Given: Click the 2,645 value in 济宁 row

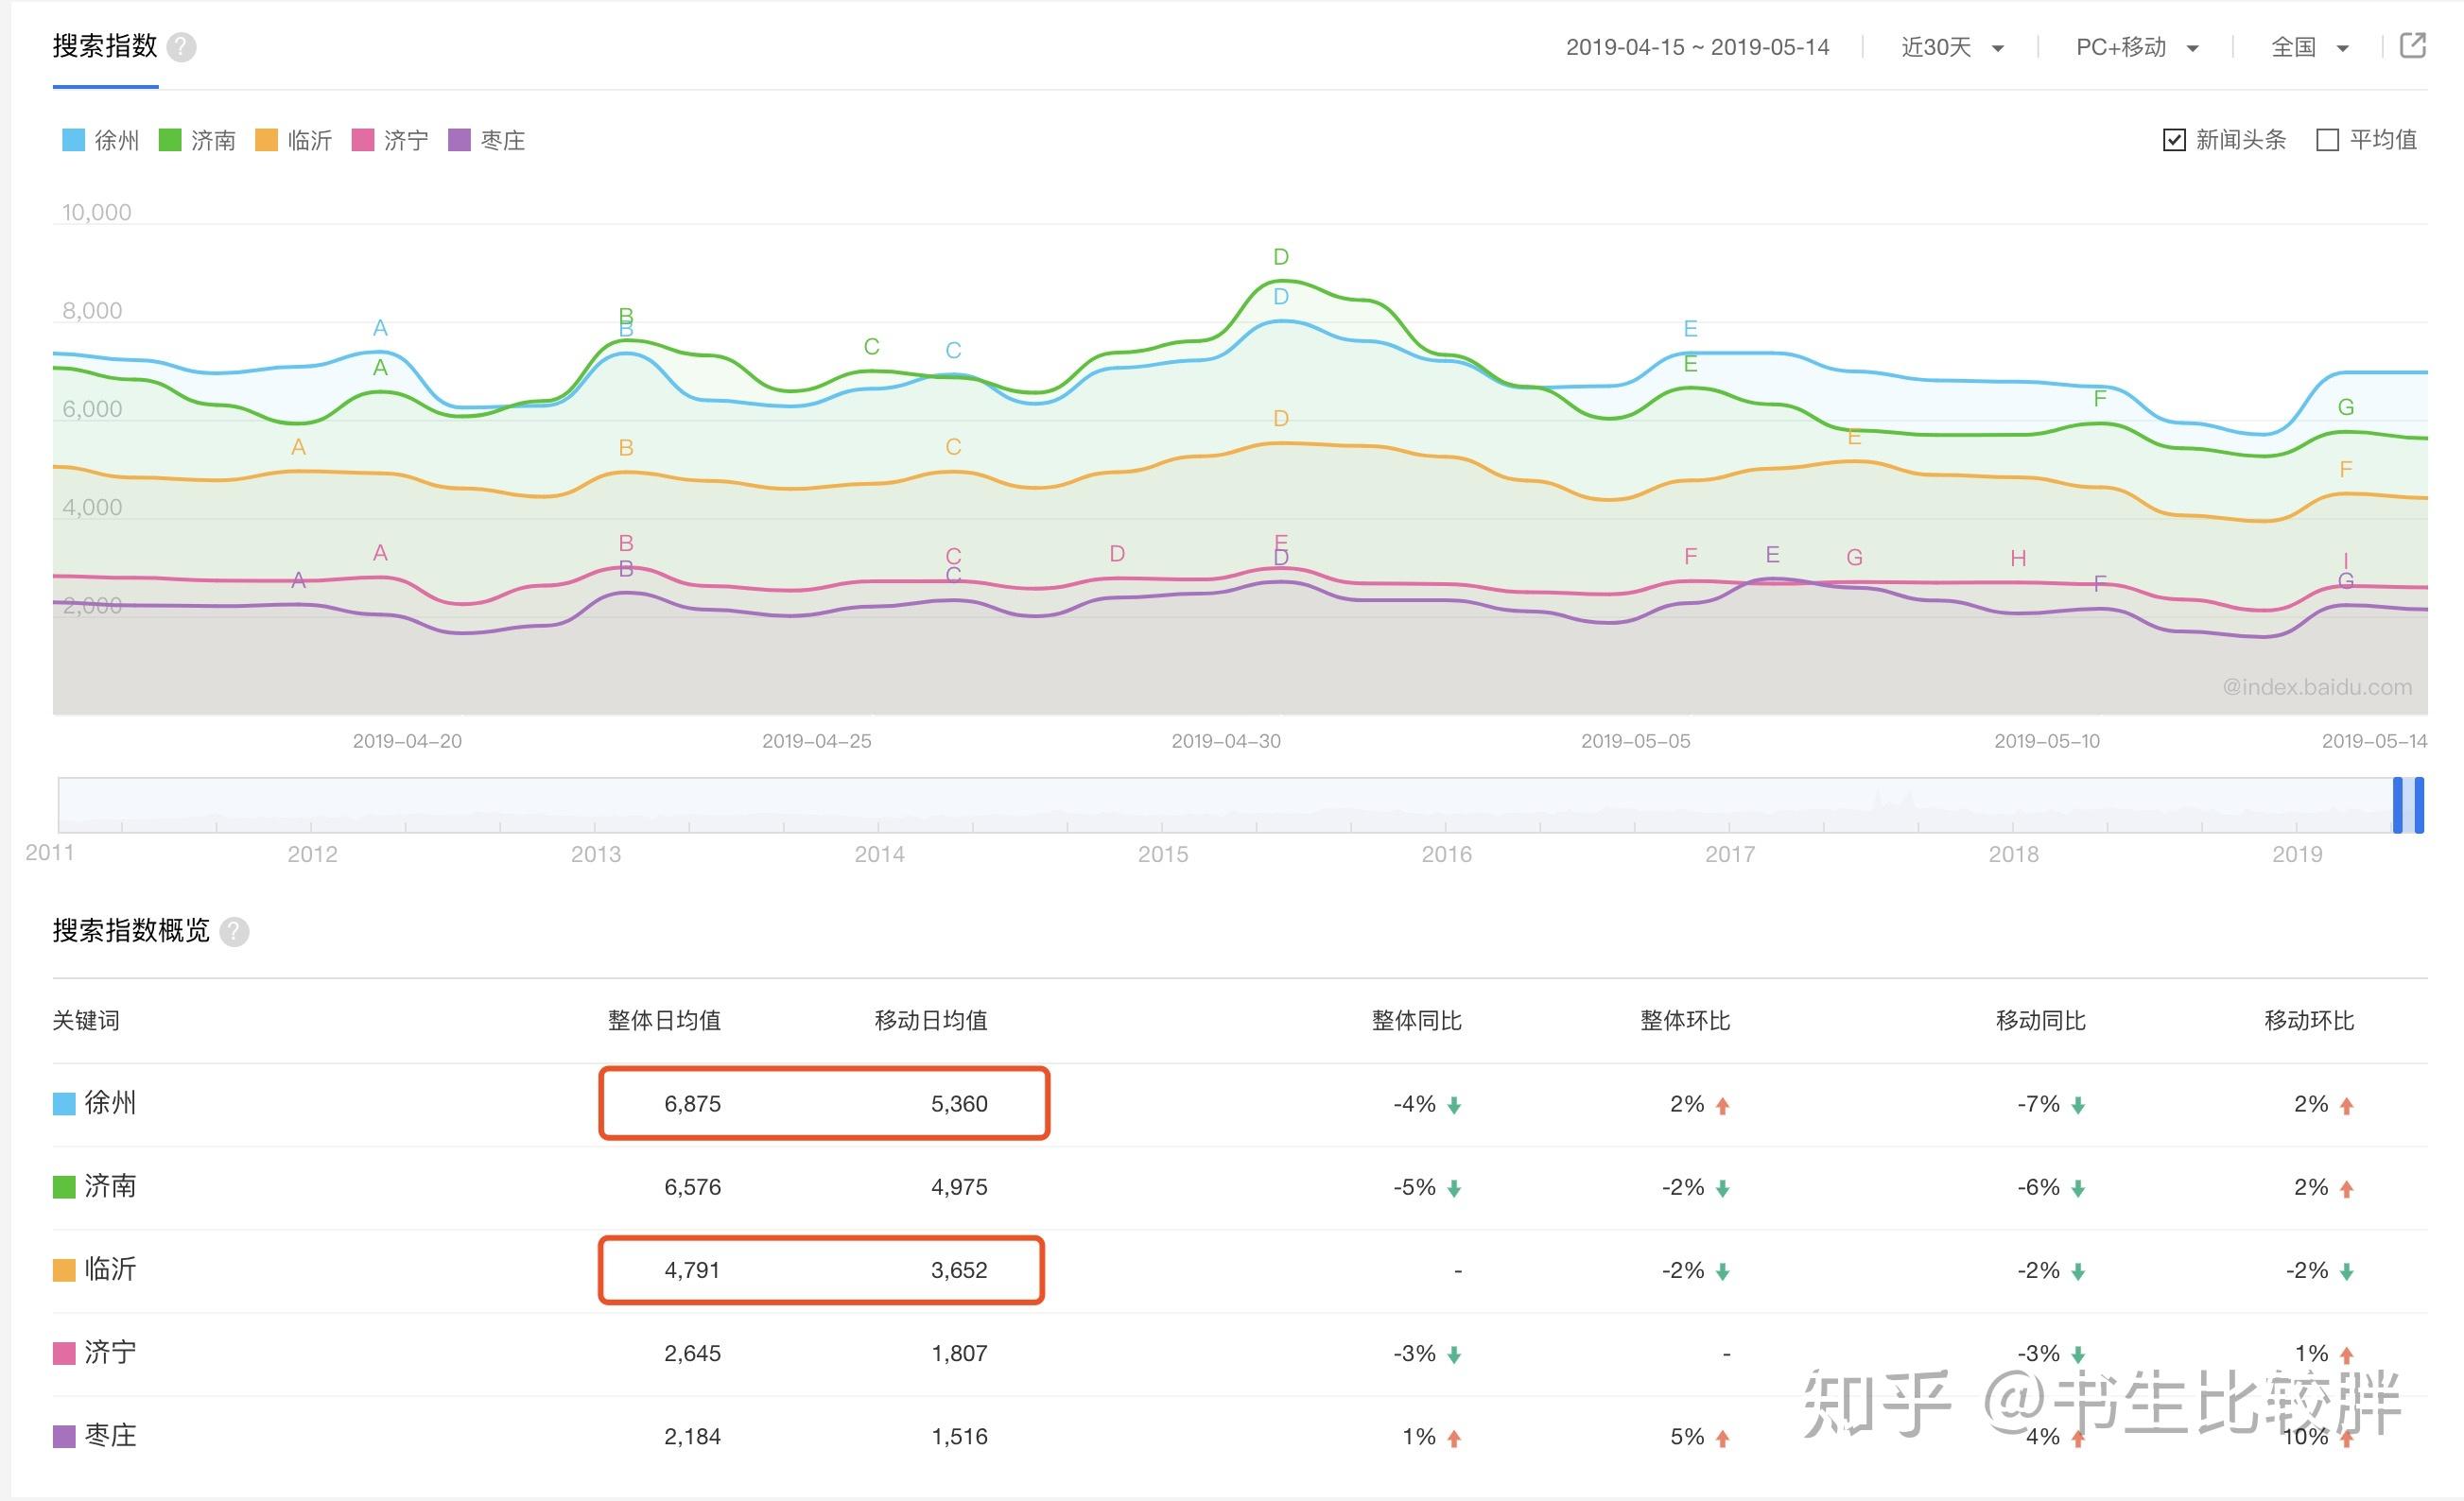Looking at the screenshot, I should point(692,1353).
